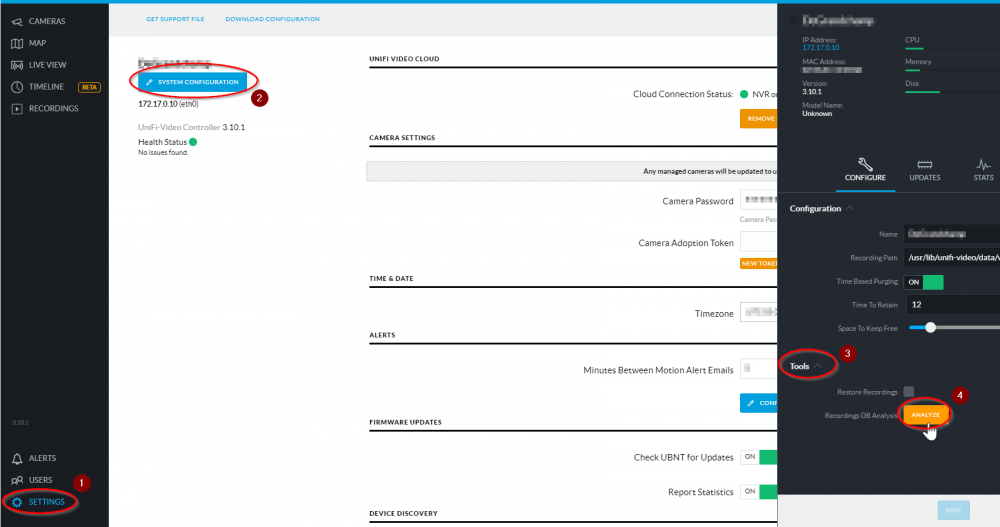Click the pencil icon on System Configuration
This screenshot has height=527, width=1000.
tap(149, 82)
